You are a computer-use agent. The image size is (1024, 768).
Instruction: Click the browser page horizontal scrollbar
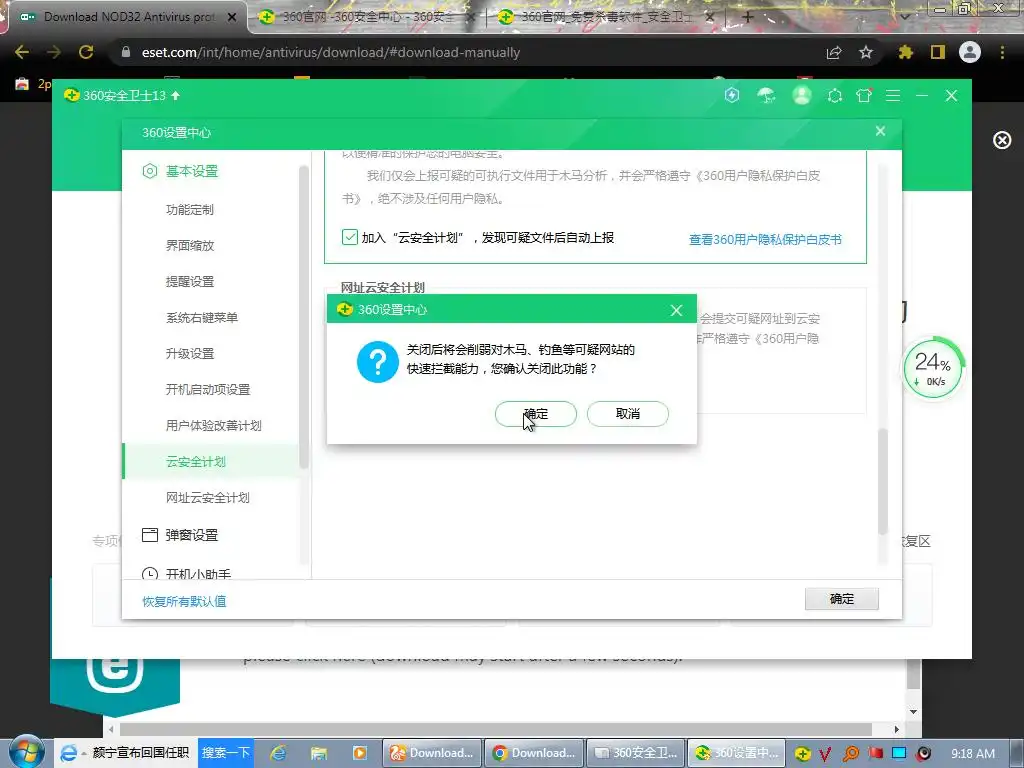coord(496,729)
